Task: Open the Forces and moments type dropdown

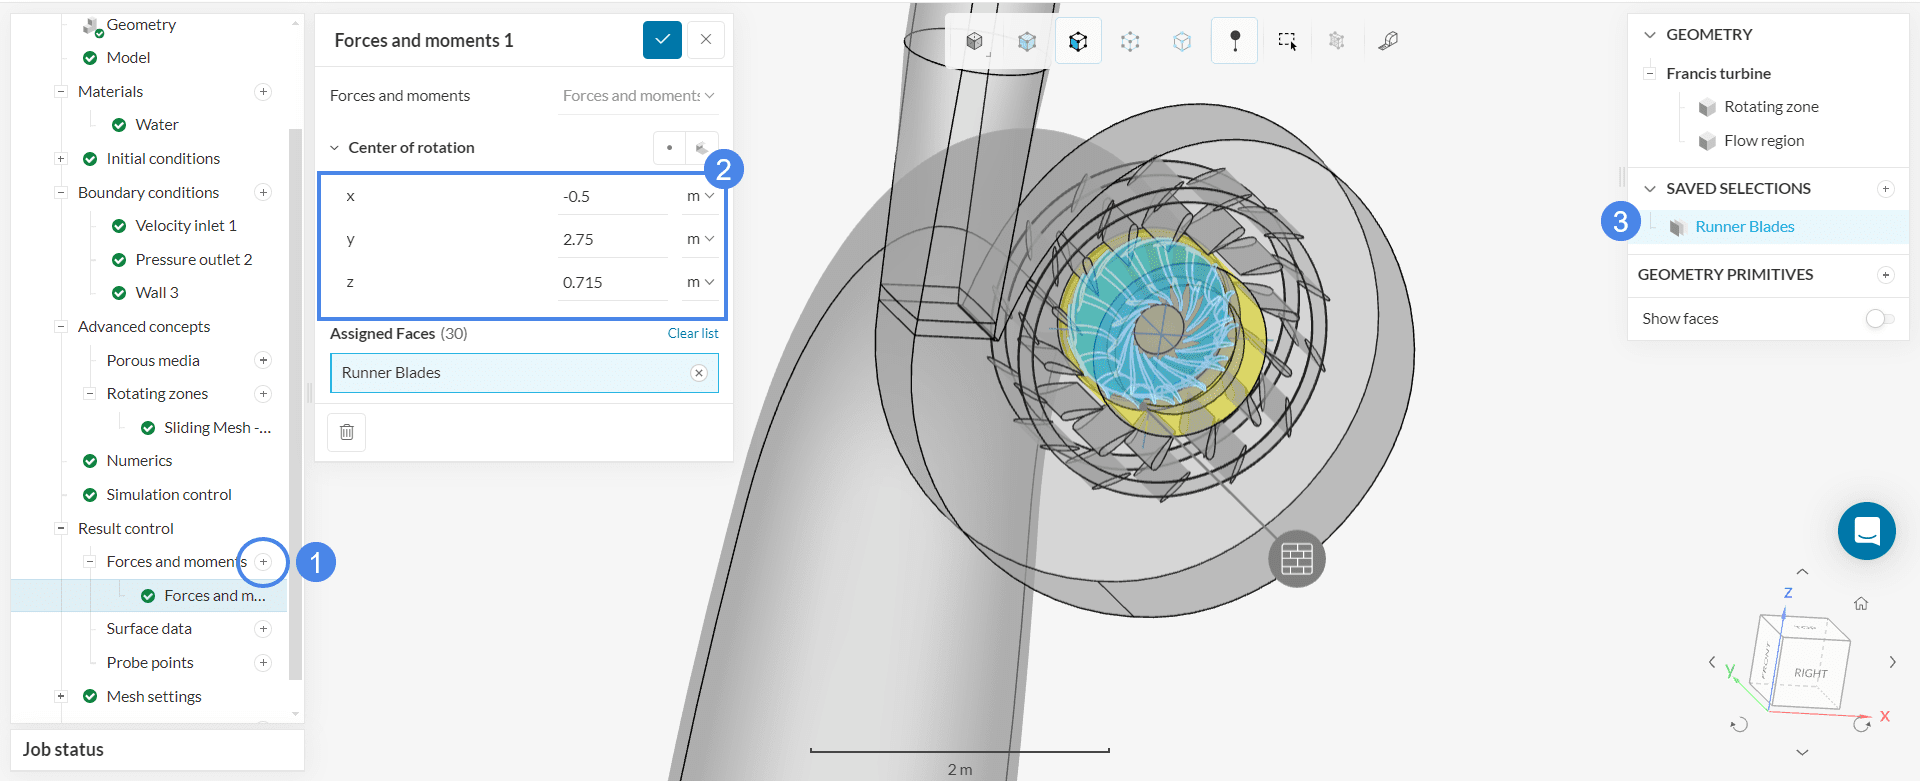Action: pos(637,96)
